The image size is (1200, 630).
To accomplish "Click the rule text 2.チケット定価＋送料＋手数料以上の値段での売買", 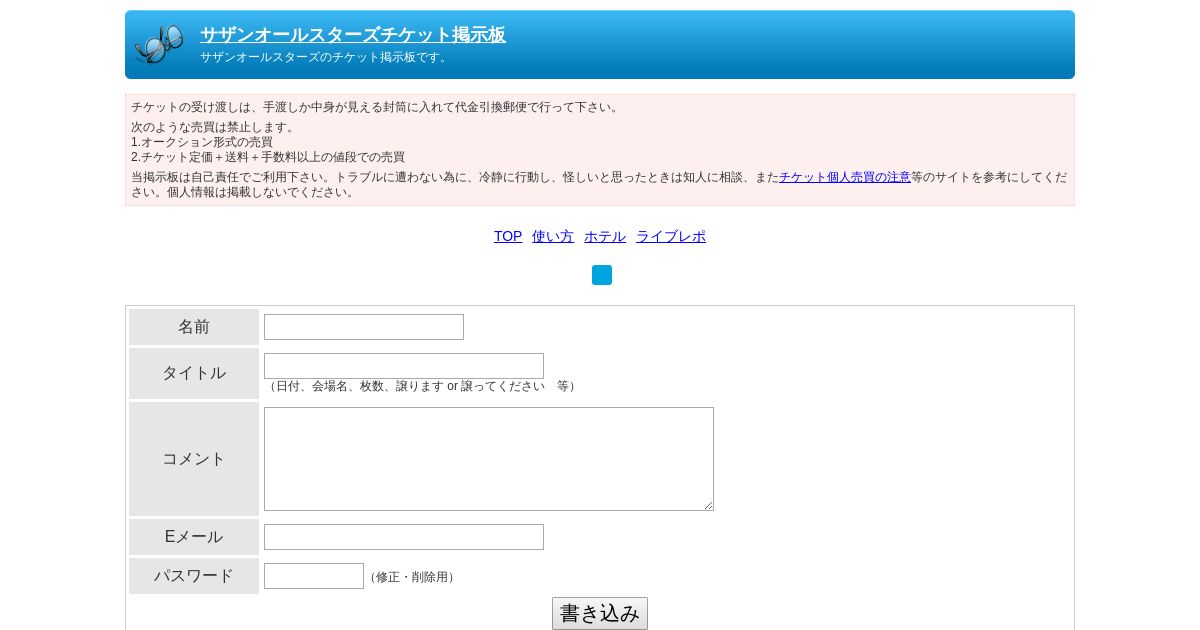I will click(268, 157).
